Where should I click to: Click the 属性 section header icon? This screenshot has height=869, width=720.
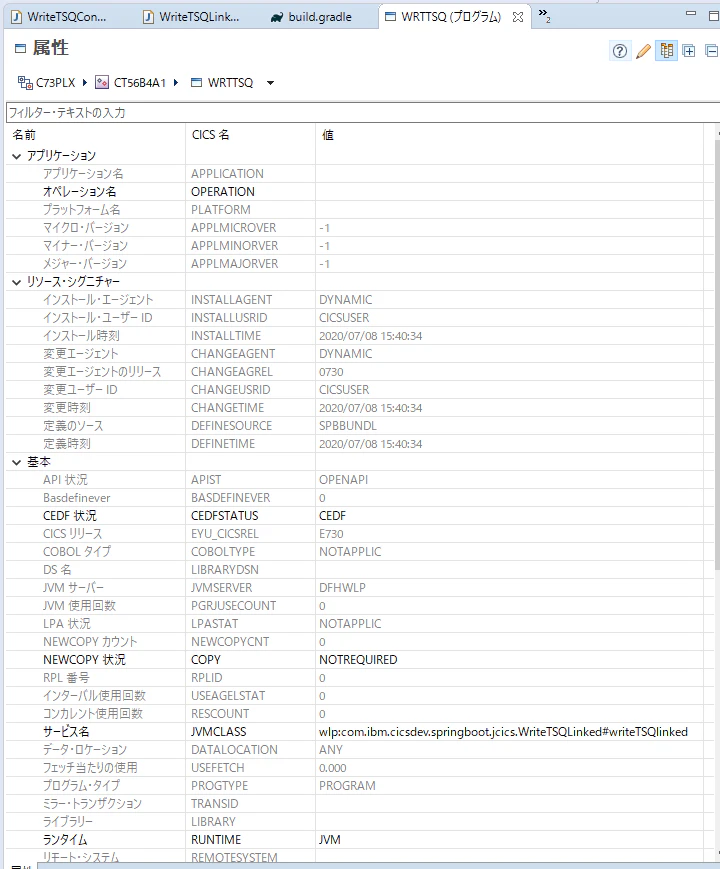21,48
